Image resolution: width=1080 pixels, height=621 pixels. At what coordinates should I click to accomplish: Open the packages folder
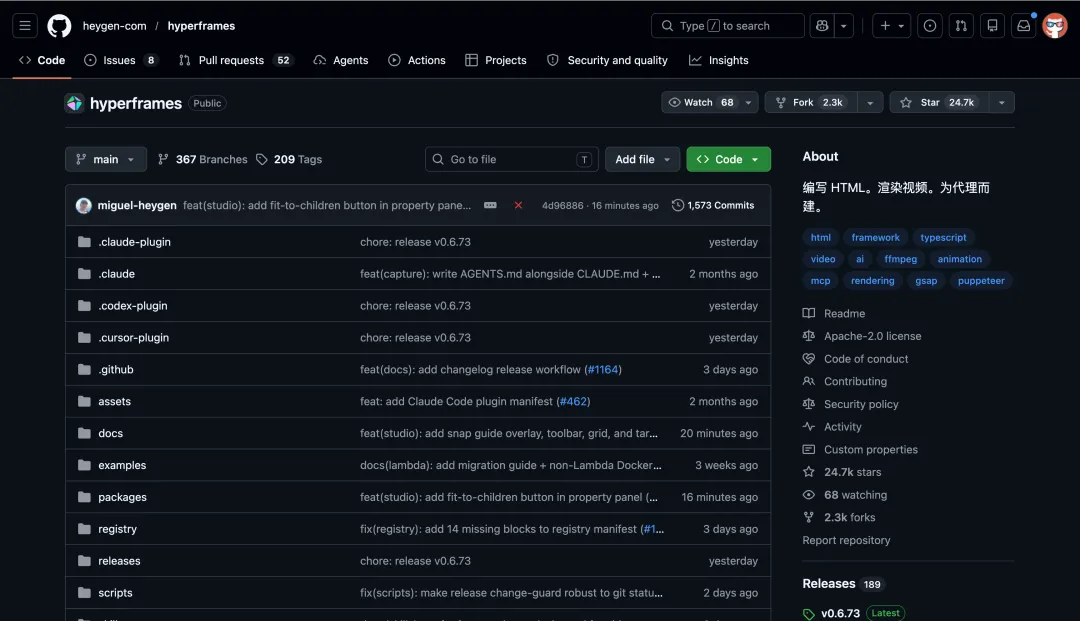pos(122,497)
